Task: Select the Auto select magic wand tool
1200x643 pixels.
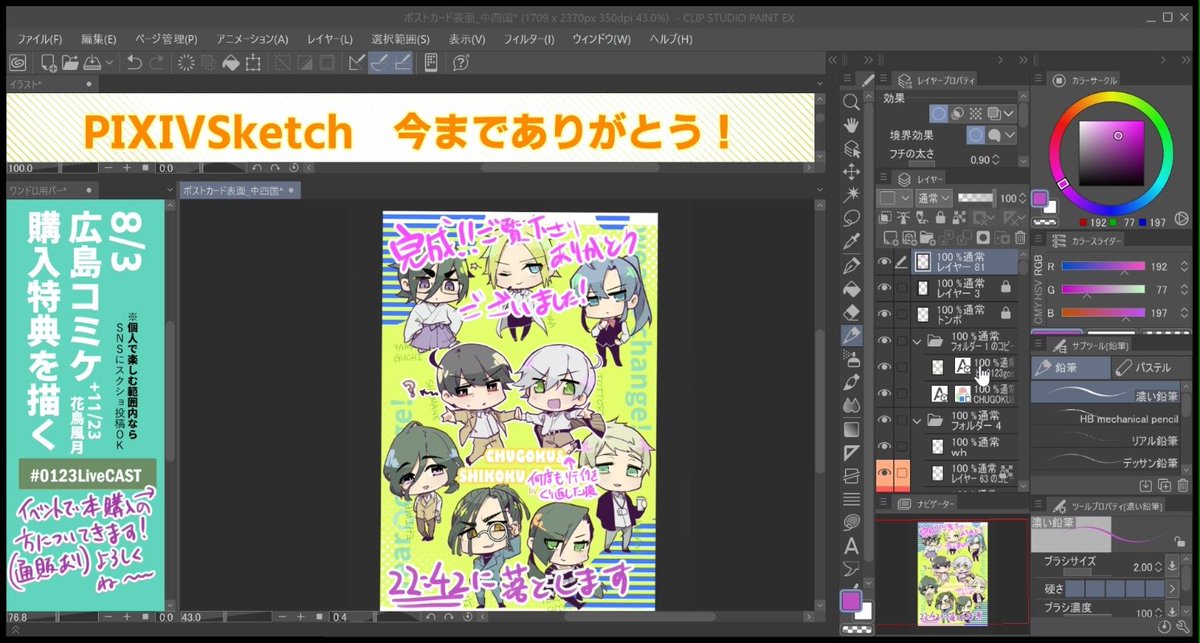Action: (x=851, y=194)
